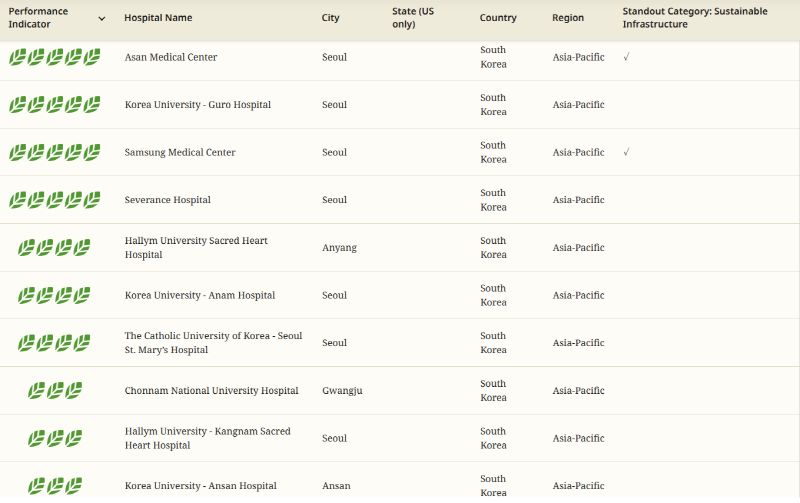Viewport: 800px width, 503px height.
Task: Open the Performance Indicator sort dropdown arrow
Action: 102,18
